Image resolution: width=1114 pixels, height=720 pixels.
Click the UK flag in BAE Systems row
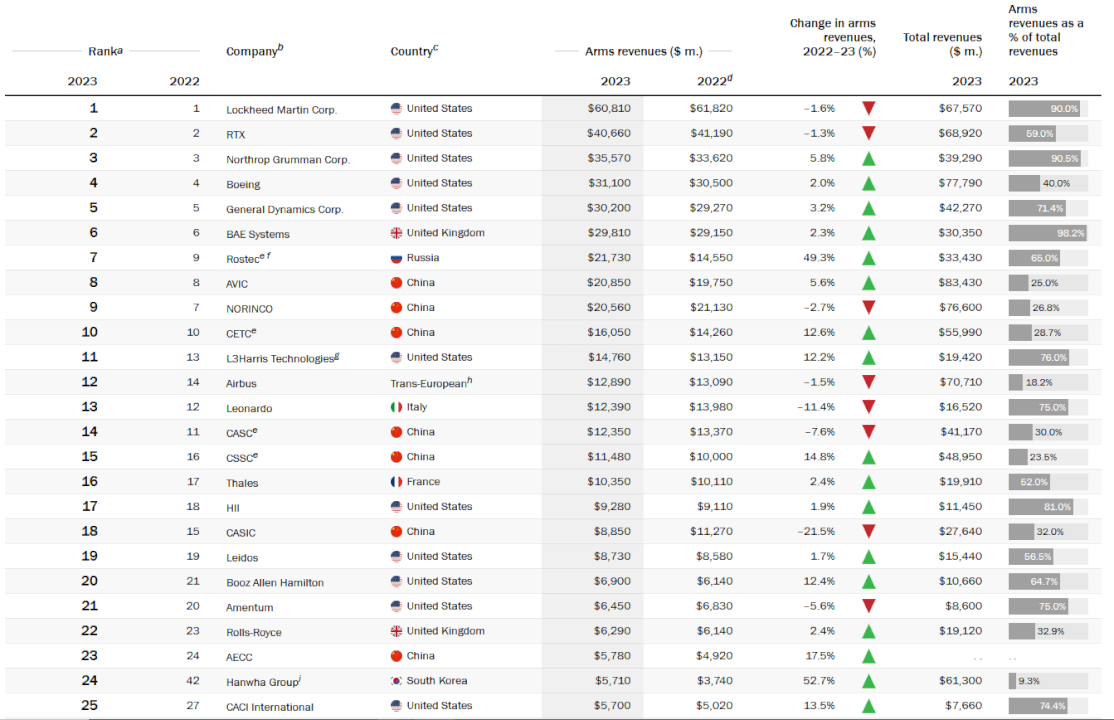tap(396, 233)
